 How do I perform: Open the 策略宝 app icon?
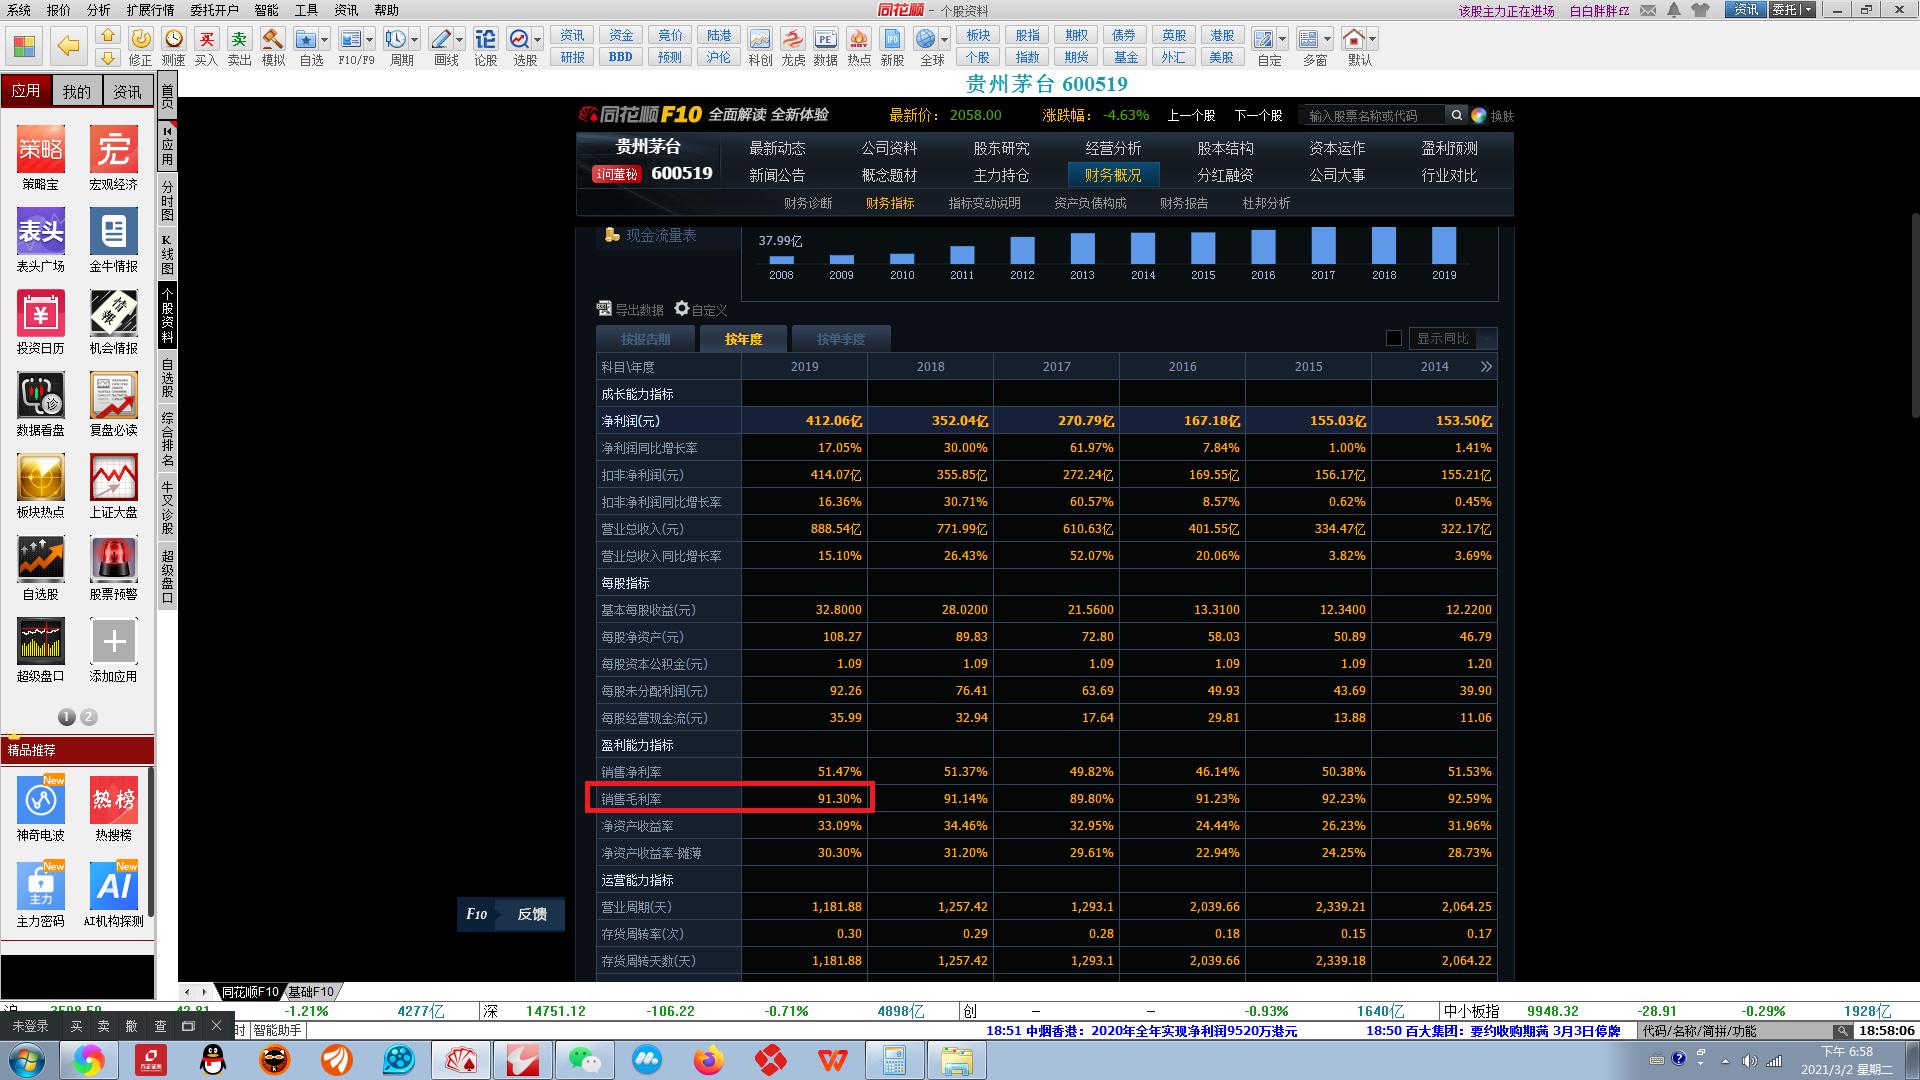[x=40, y=150]
